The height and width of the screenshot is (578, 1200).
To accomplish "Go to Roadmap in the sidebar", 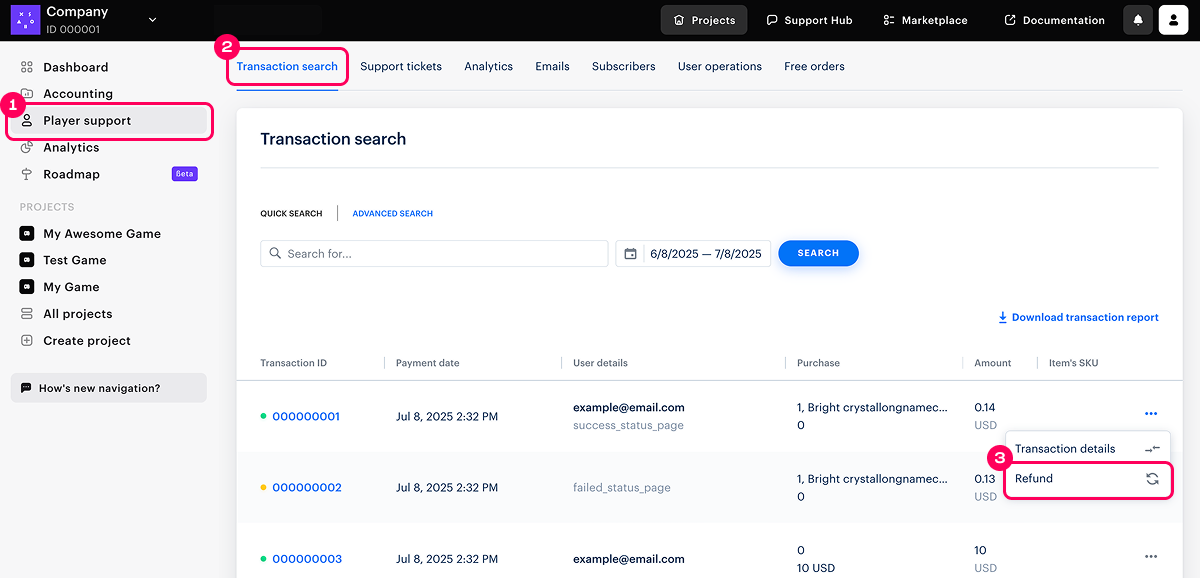I will click(71, 174).
